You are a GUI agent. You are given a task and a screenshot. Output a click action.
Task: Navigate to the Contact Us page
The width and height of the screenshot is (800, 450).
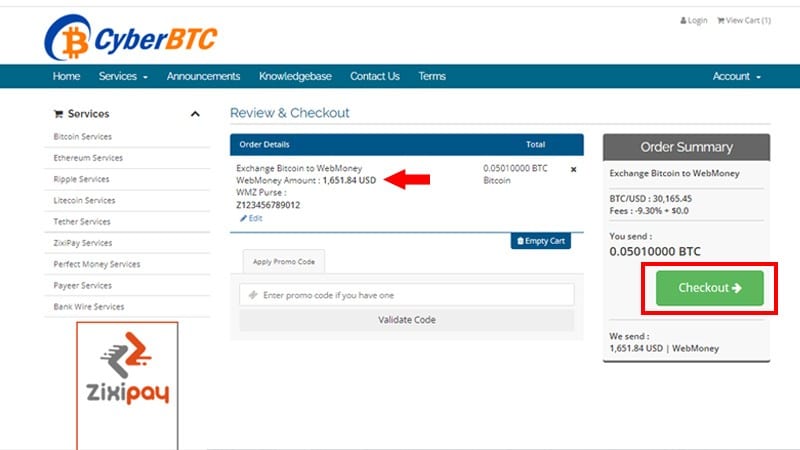(374, 76)
